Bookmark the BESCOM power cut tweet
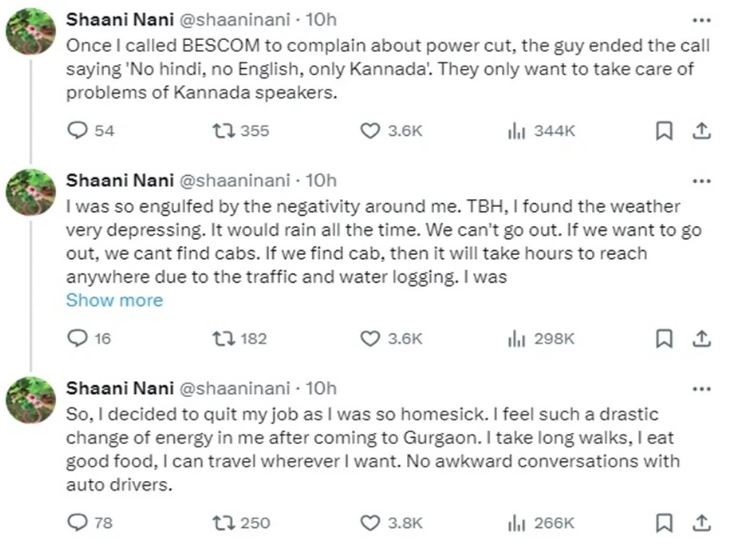This screenshot has height=551, width=735. pos(663,130)
